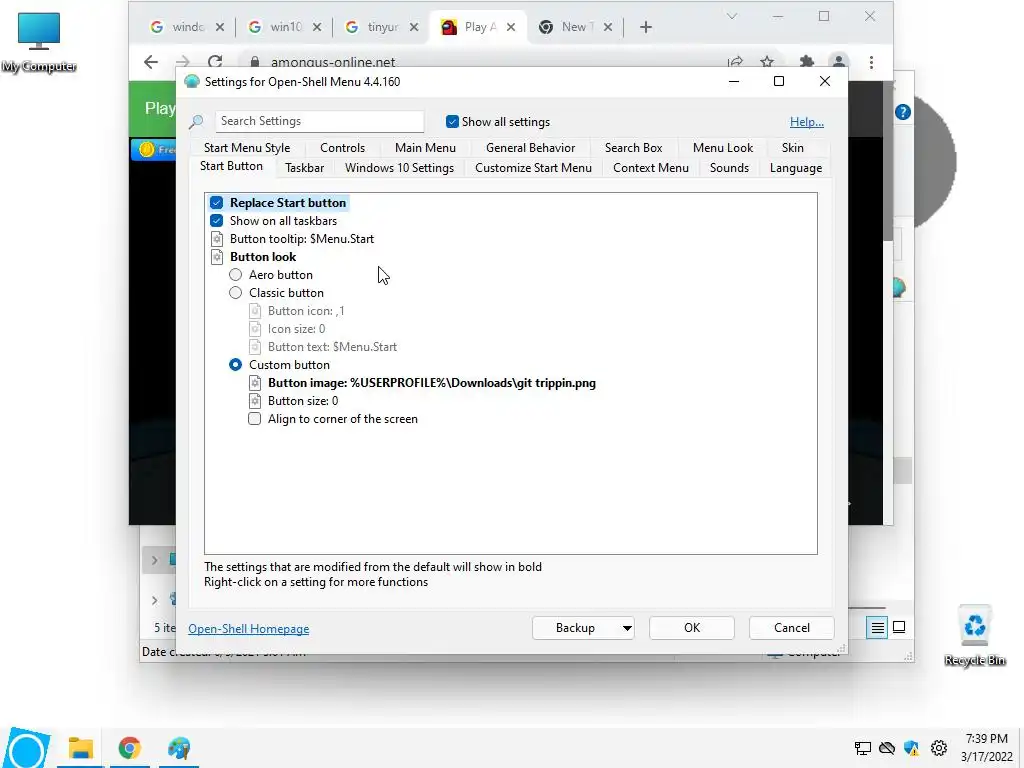
Task: Click the cloud sync-off tray icon
Action: [x=886, y=748]
